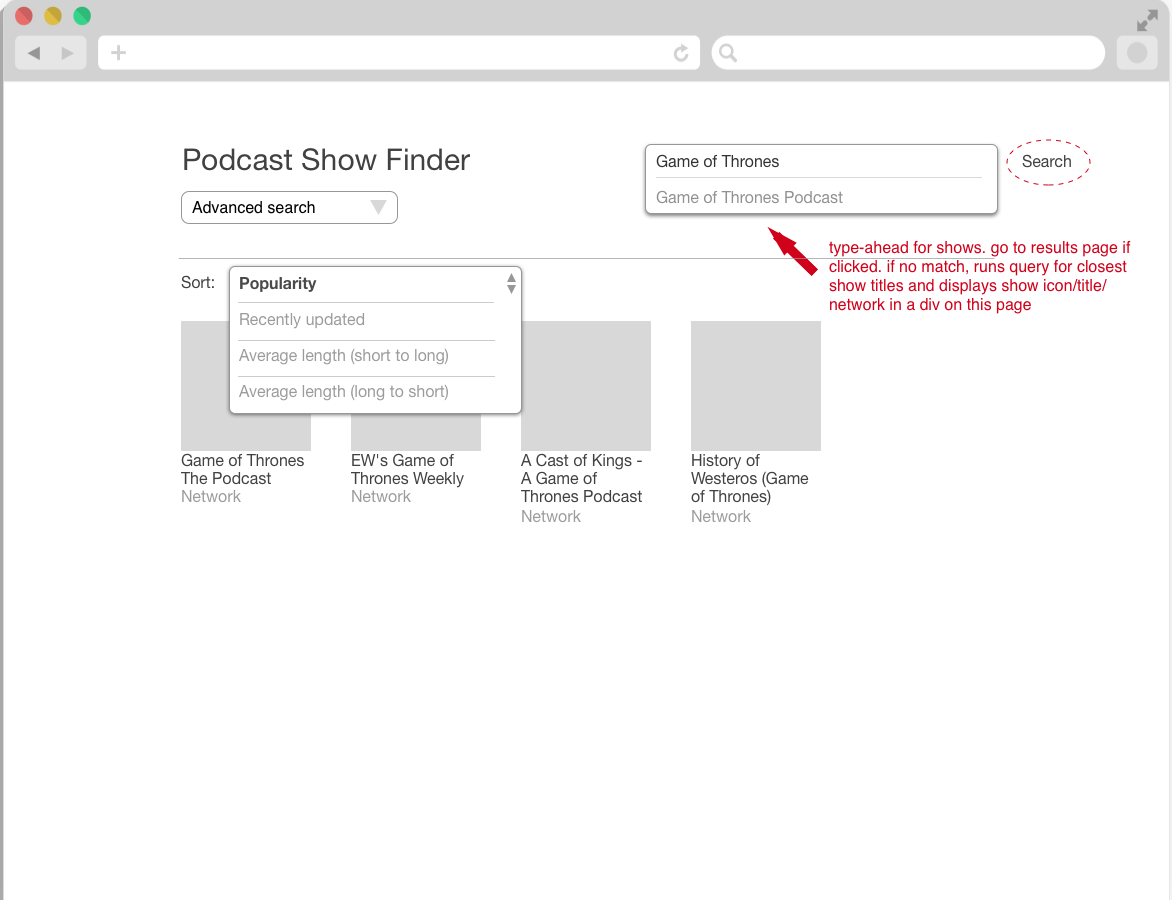Click the sort dropdown up-down arrows
1172x900 pixels.
(x=511, y=283)
